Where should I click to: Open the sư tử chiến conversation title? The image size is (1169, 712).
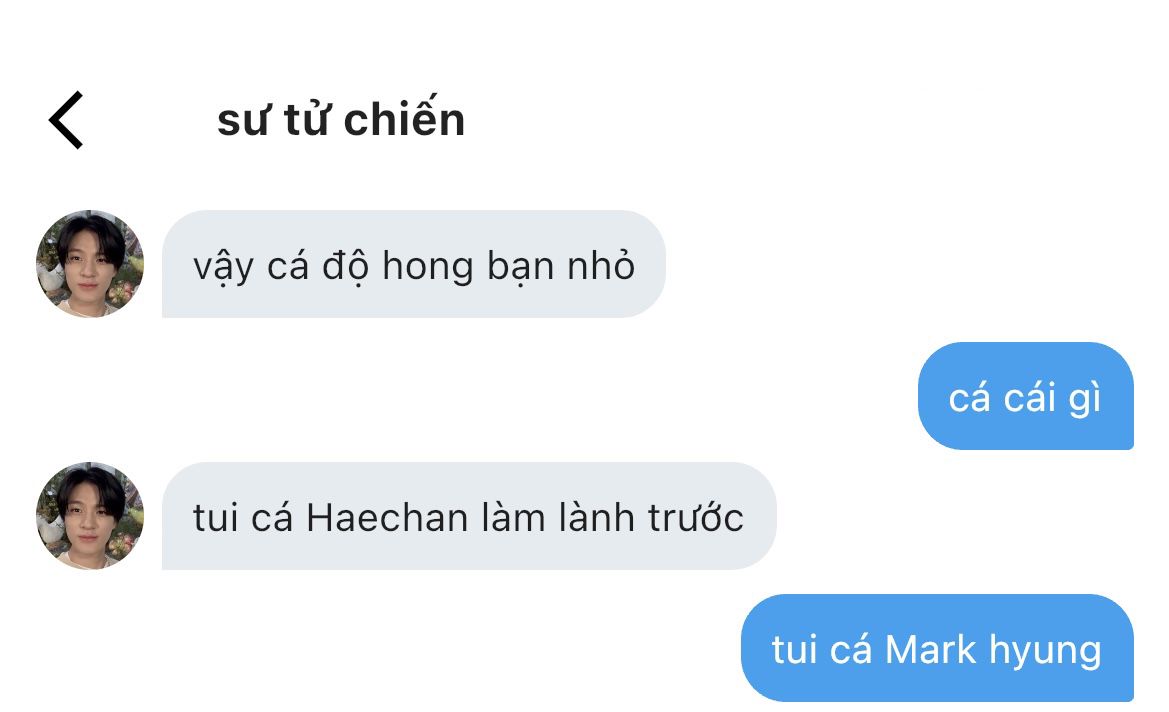341,120
